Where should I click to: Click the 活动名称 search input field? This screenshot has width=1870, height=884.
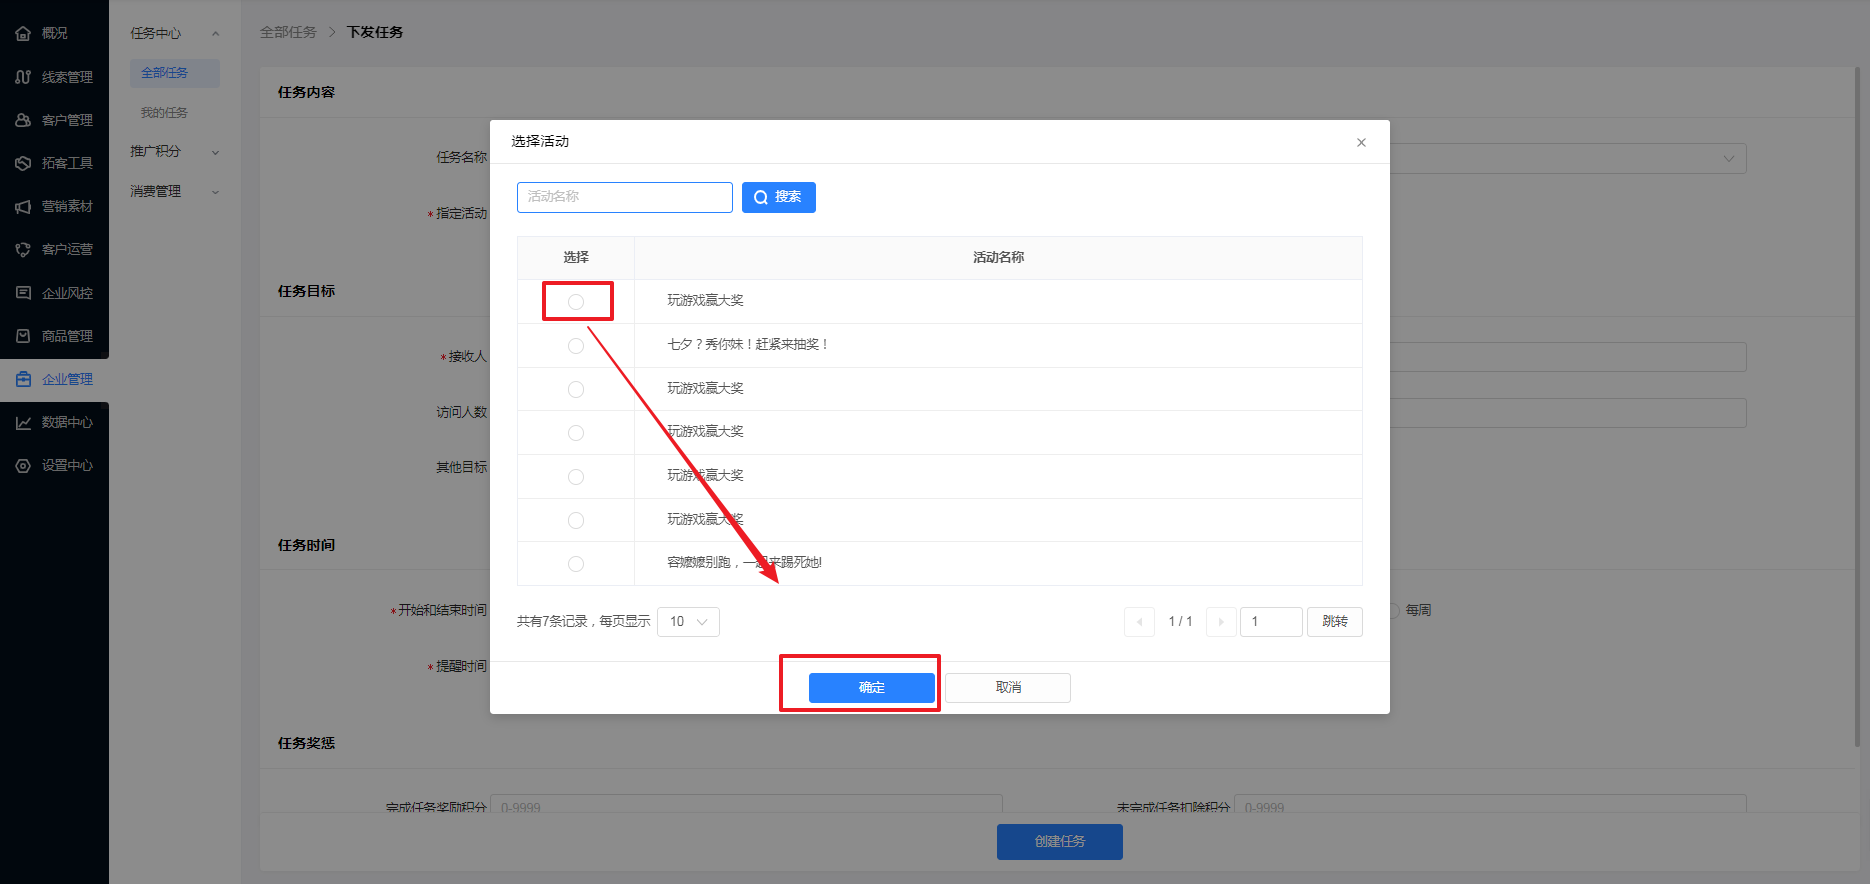click(624, 197)
